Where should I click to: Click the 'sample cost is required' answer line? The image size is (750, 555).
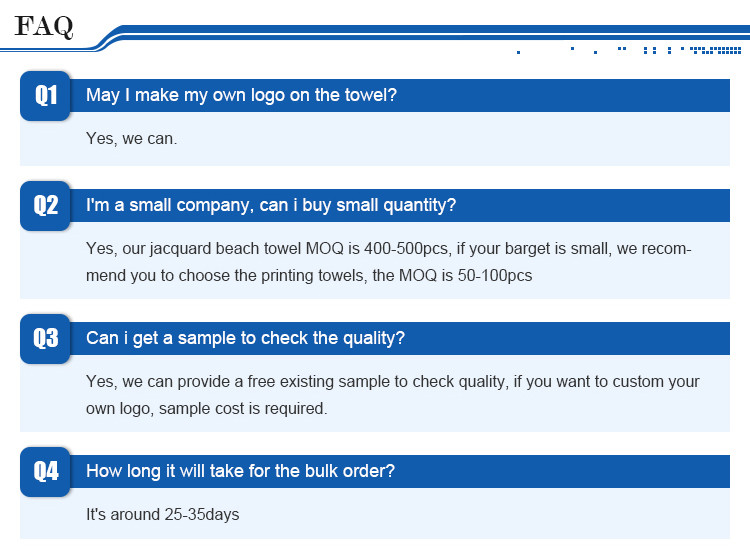coord(207,409)
